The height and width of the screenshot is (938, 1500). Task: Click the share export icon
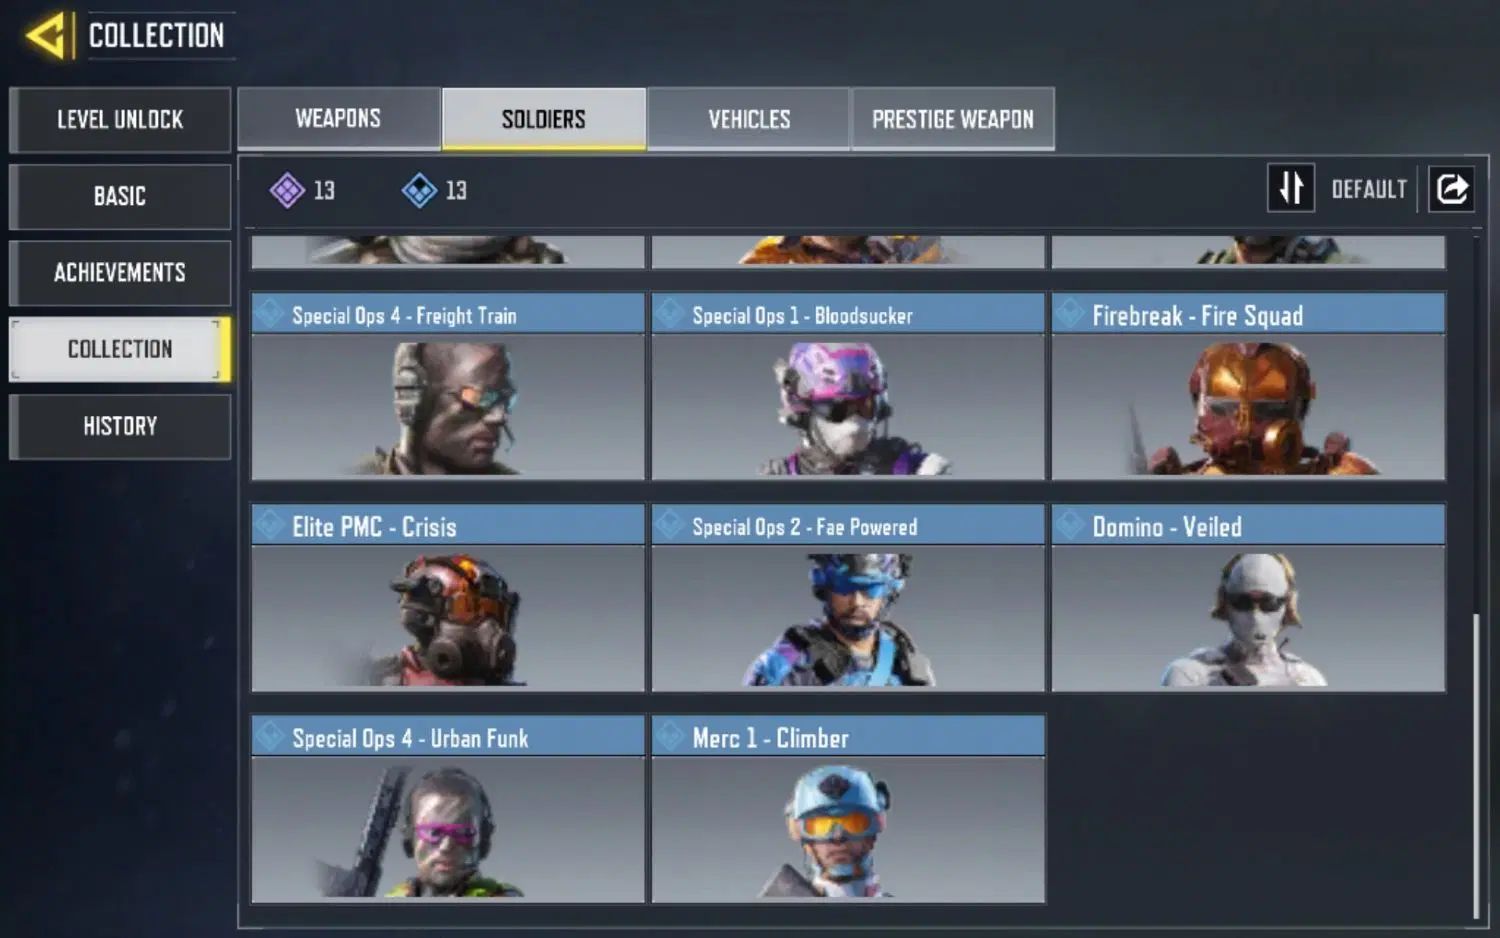(x=1452, y=188)
